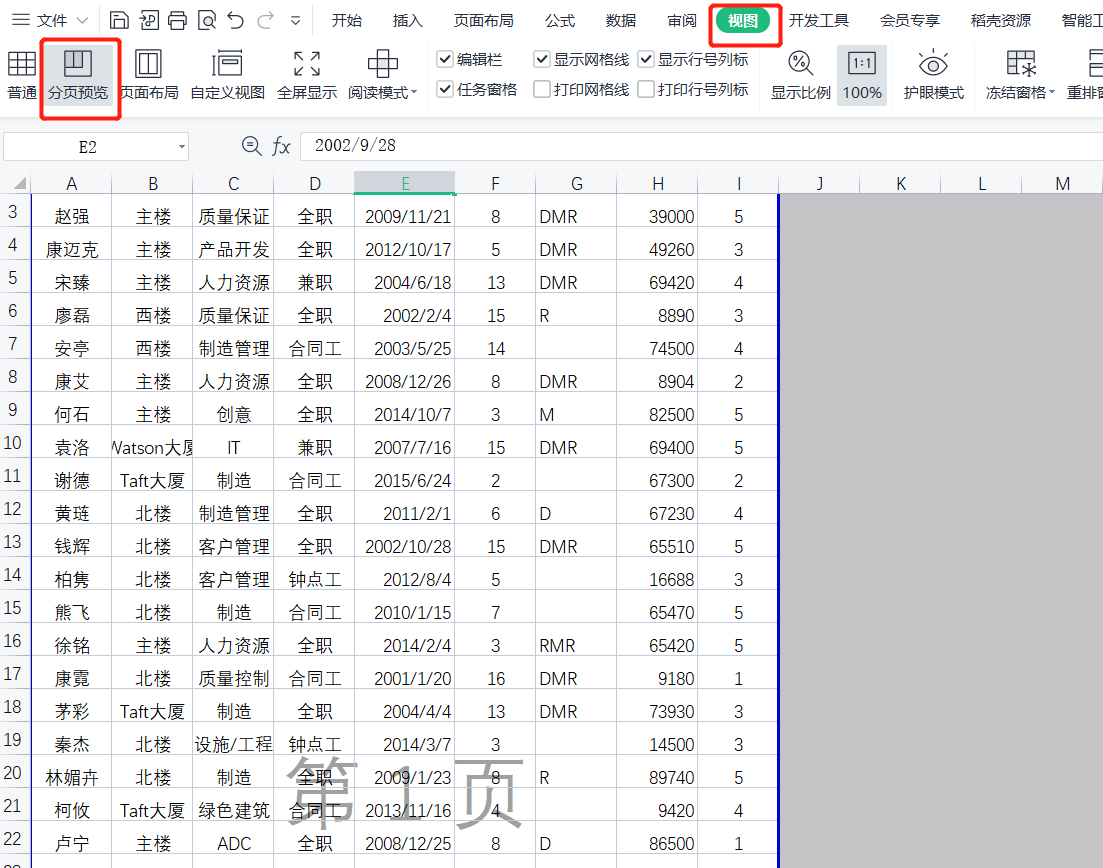Open the 开始 ribbon tab
Image resolution: width=1103 pixels, height=868 pixels.
[347, 21]
